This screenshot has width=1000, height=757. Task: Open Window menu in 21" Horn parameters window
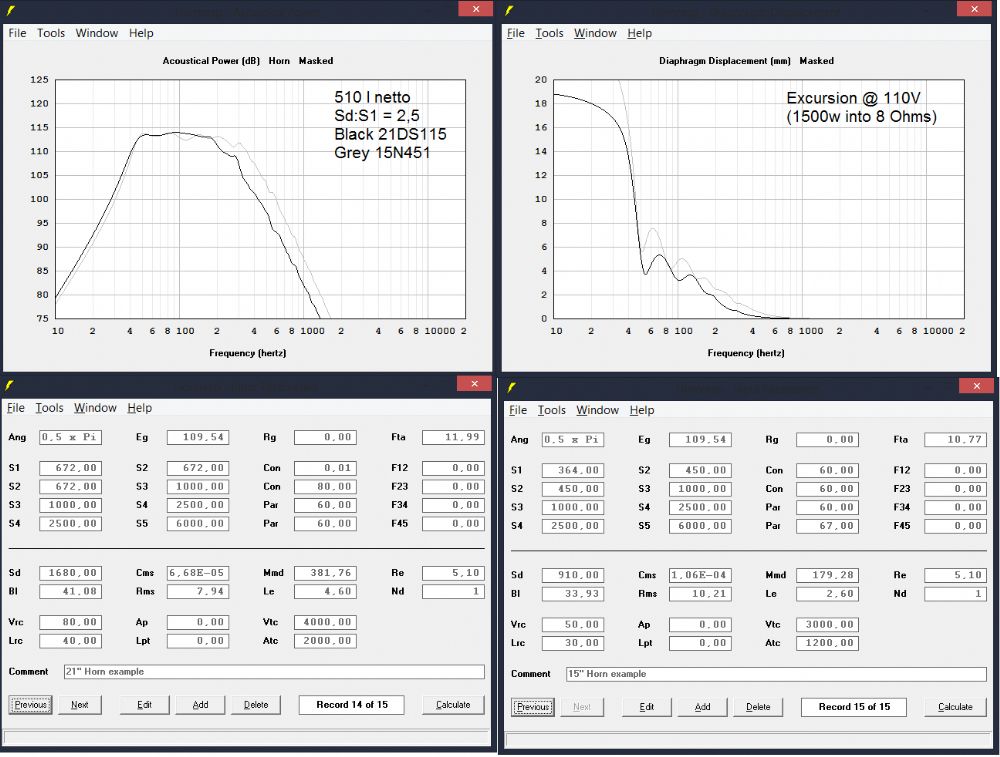(95, 408)
